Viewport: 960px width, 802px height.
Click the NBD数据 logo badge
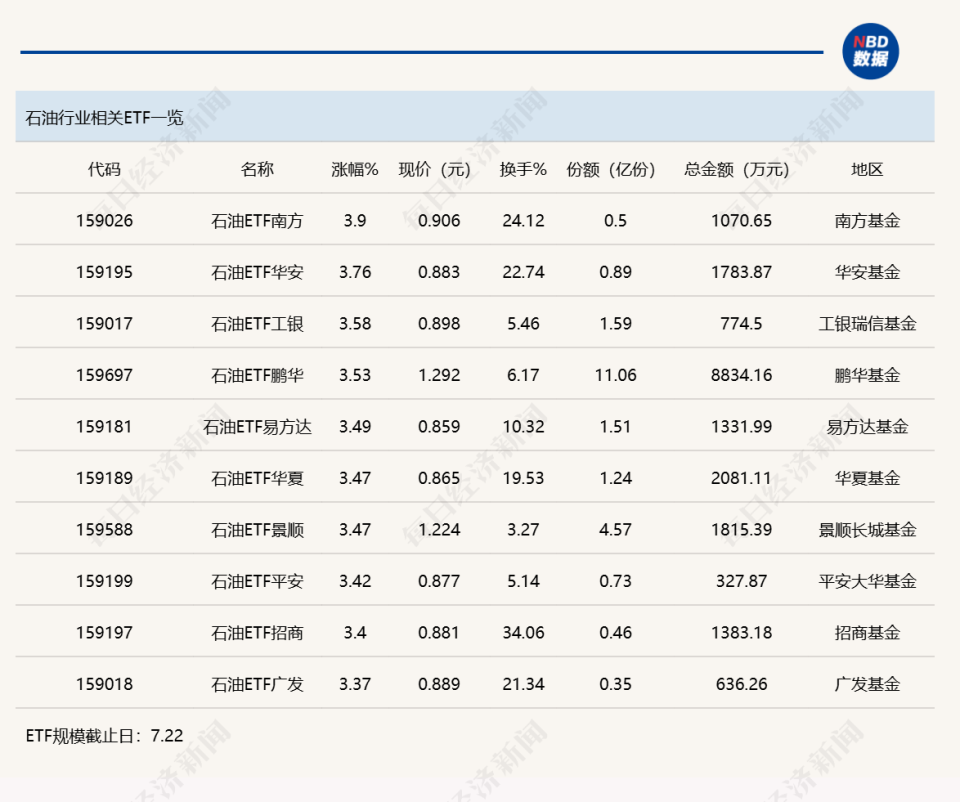[870, 51]
